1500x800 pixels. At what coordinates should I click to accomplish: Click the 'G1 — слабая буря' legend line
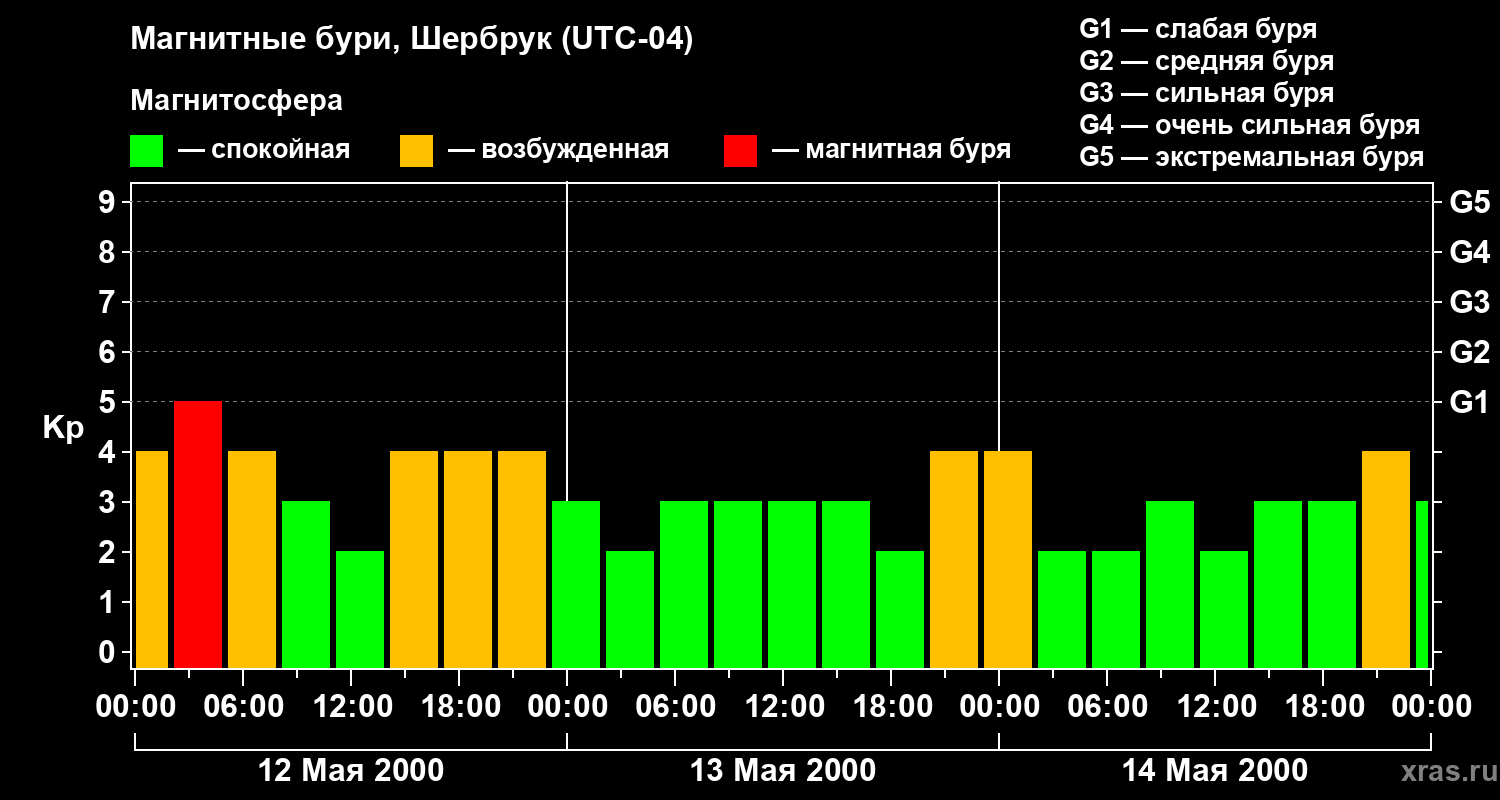(x=1198, y=29)
